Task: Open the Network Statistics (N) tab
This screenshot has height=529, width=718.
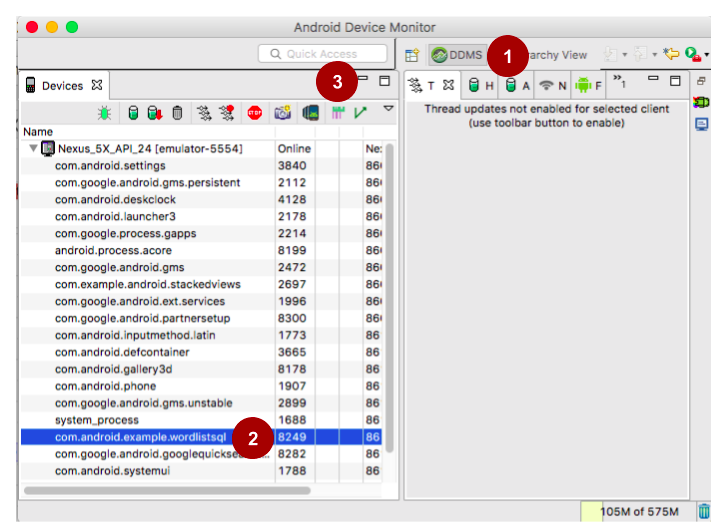Action: 553,85
